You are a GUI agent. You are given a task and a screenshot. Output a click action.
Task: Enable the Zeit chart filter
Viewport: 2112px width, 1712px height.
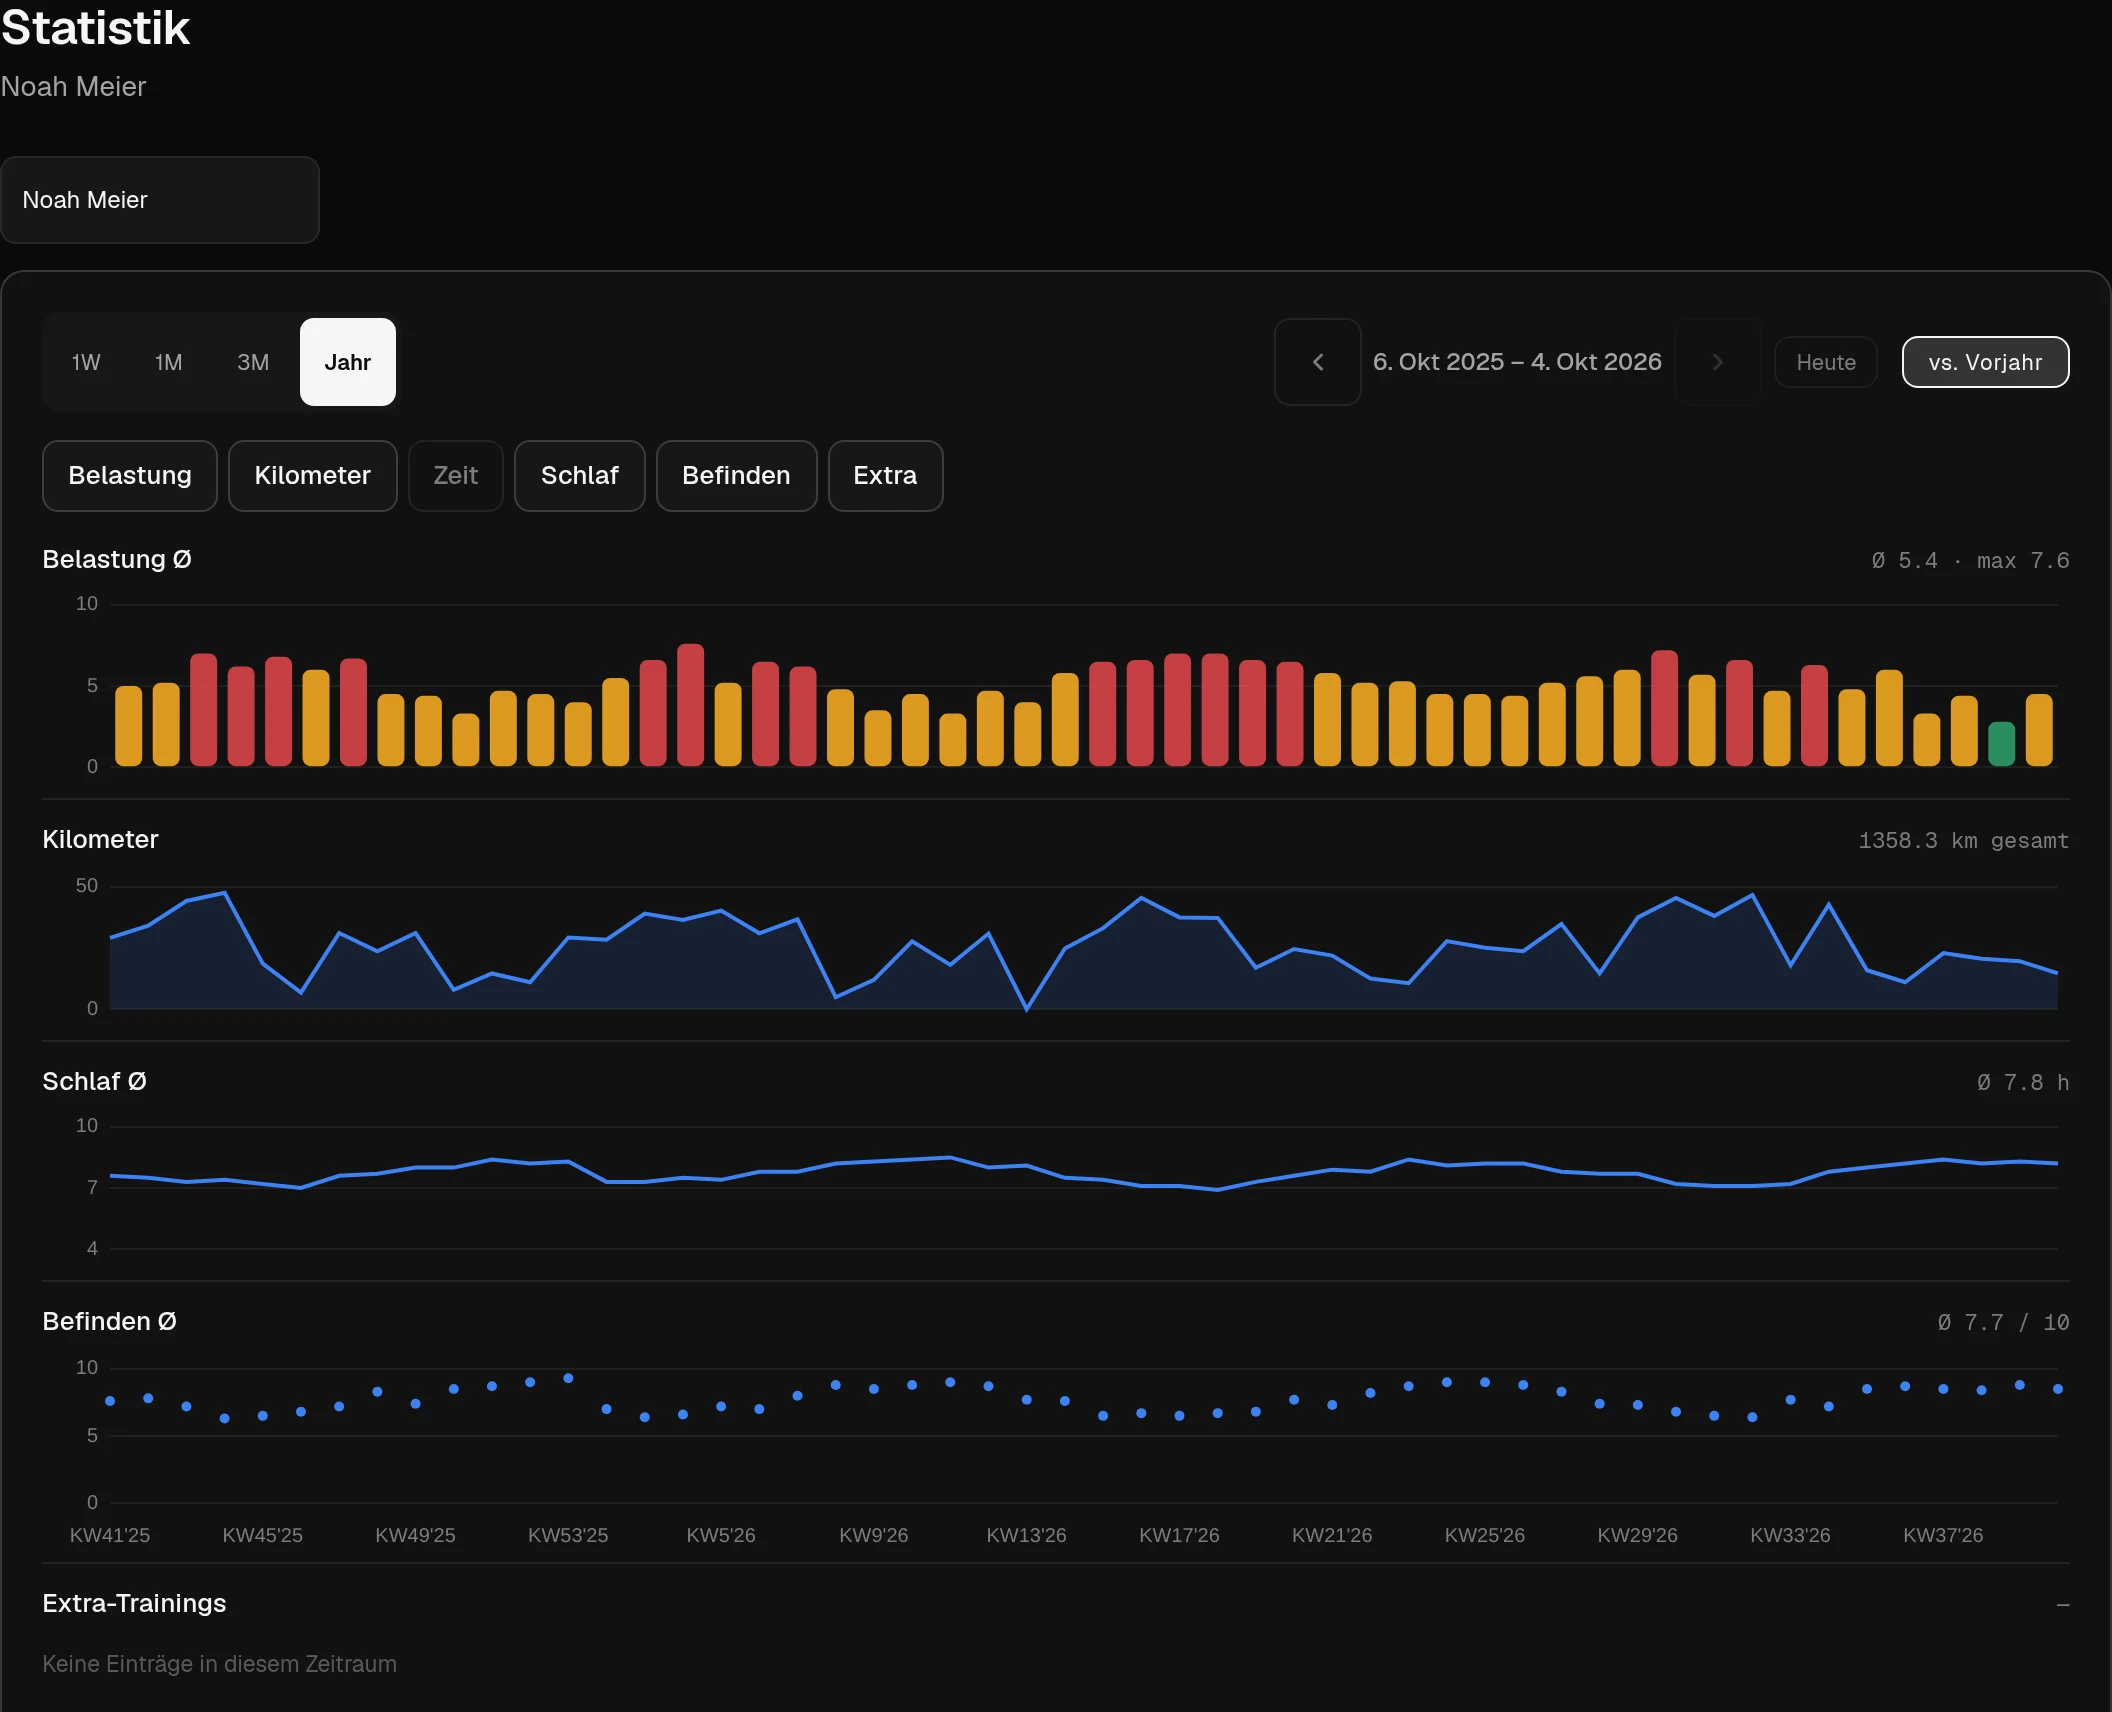pos(456,476)
